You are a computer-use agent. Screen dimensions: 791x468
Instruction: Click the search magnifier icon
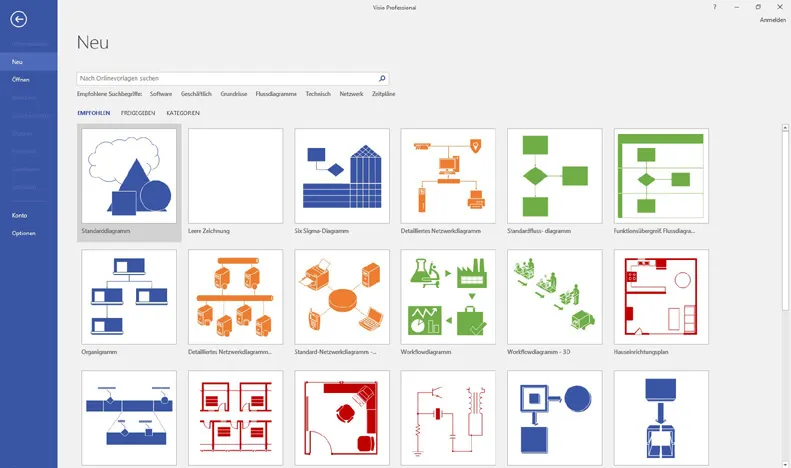382,78
